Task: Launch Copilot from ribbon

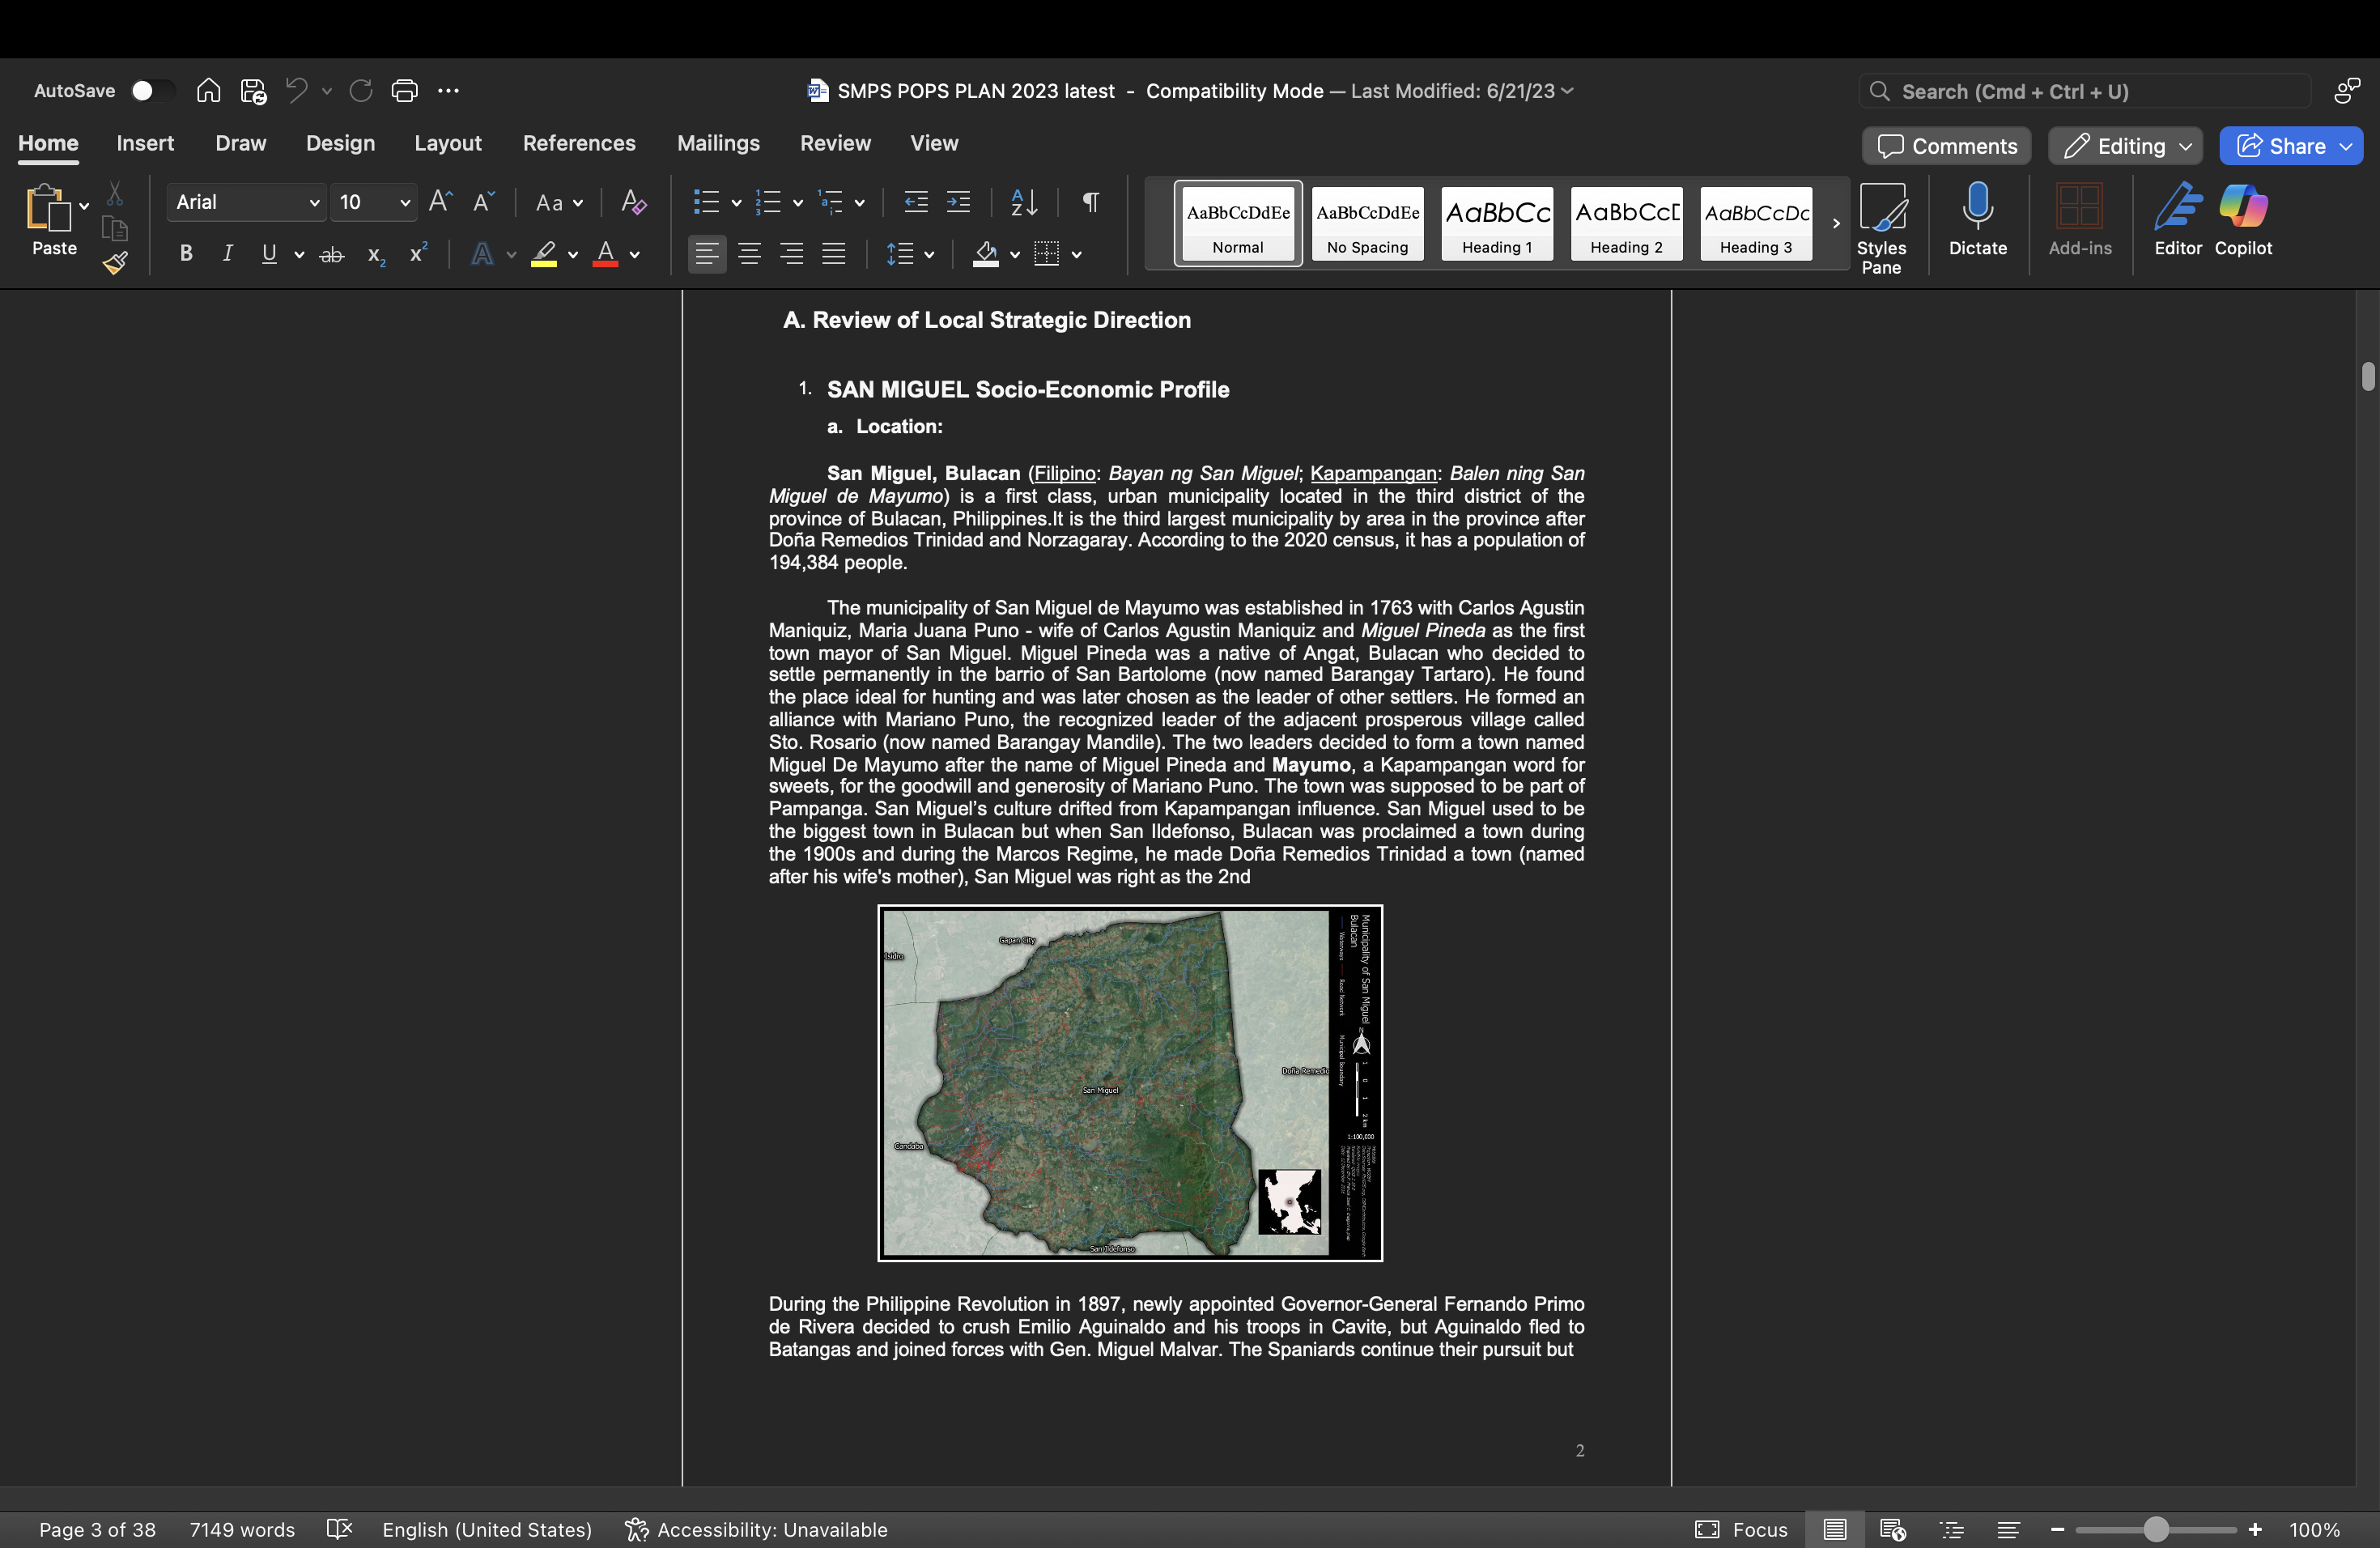Action: 2243,219
